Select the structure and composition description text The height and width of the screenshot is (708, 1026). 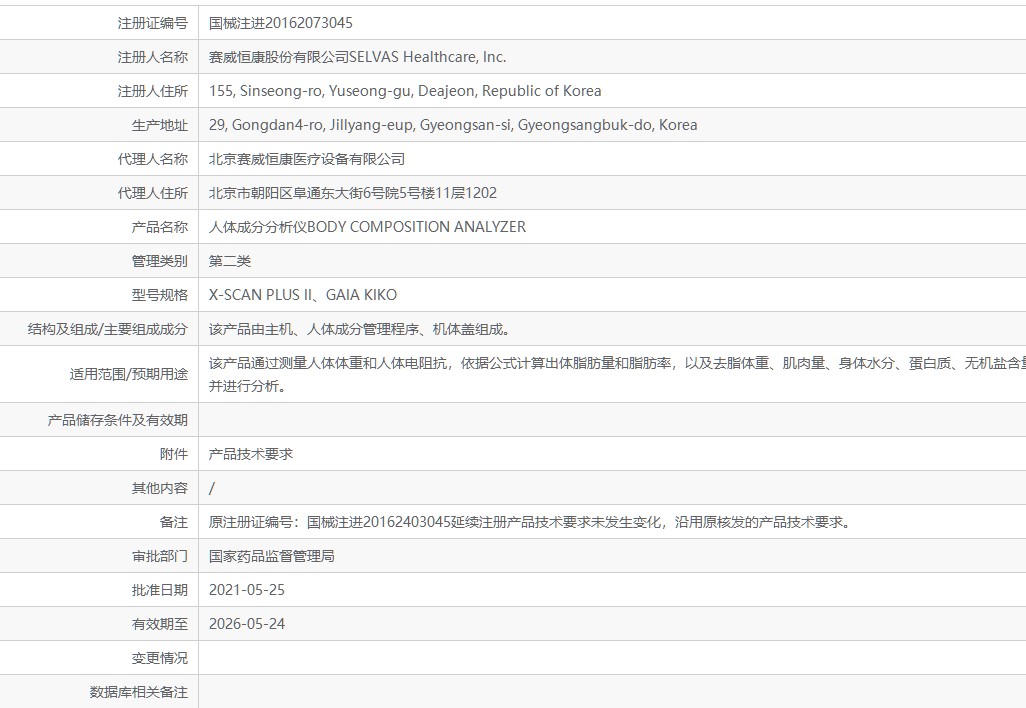click(365, 329)
